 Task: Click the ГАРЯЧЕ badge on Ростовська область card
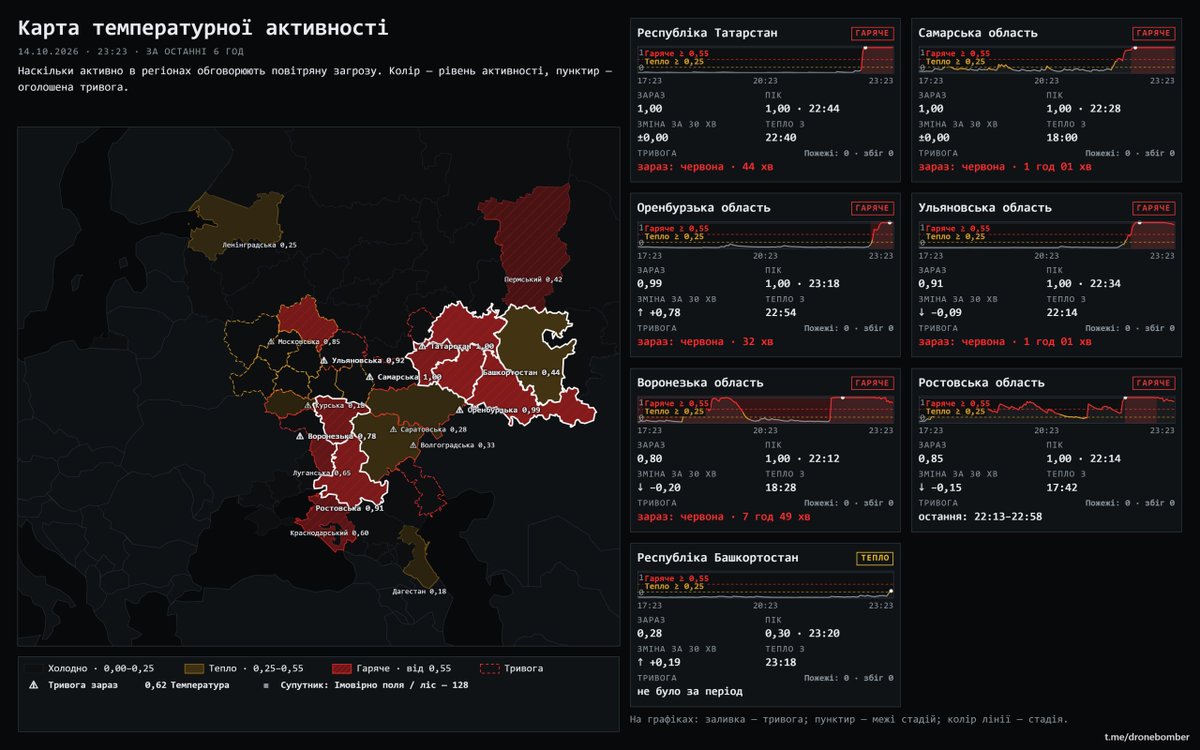coord(1154,383)
